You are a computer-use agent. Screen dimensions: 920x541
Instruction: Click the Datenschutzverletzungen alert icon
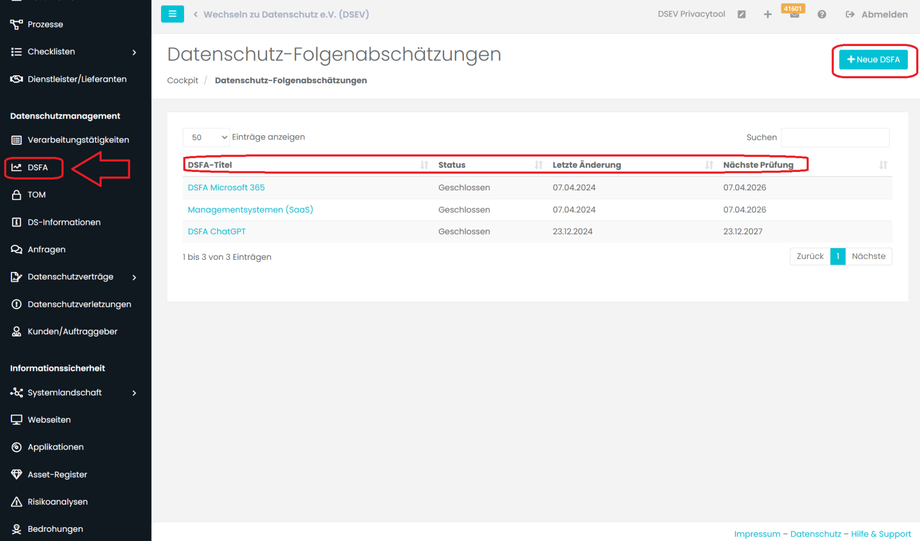pos(16,304)
